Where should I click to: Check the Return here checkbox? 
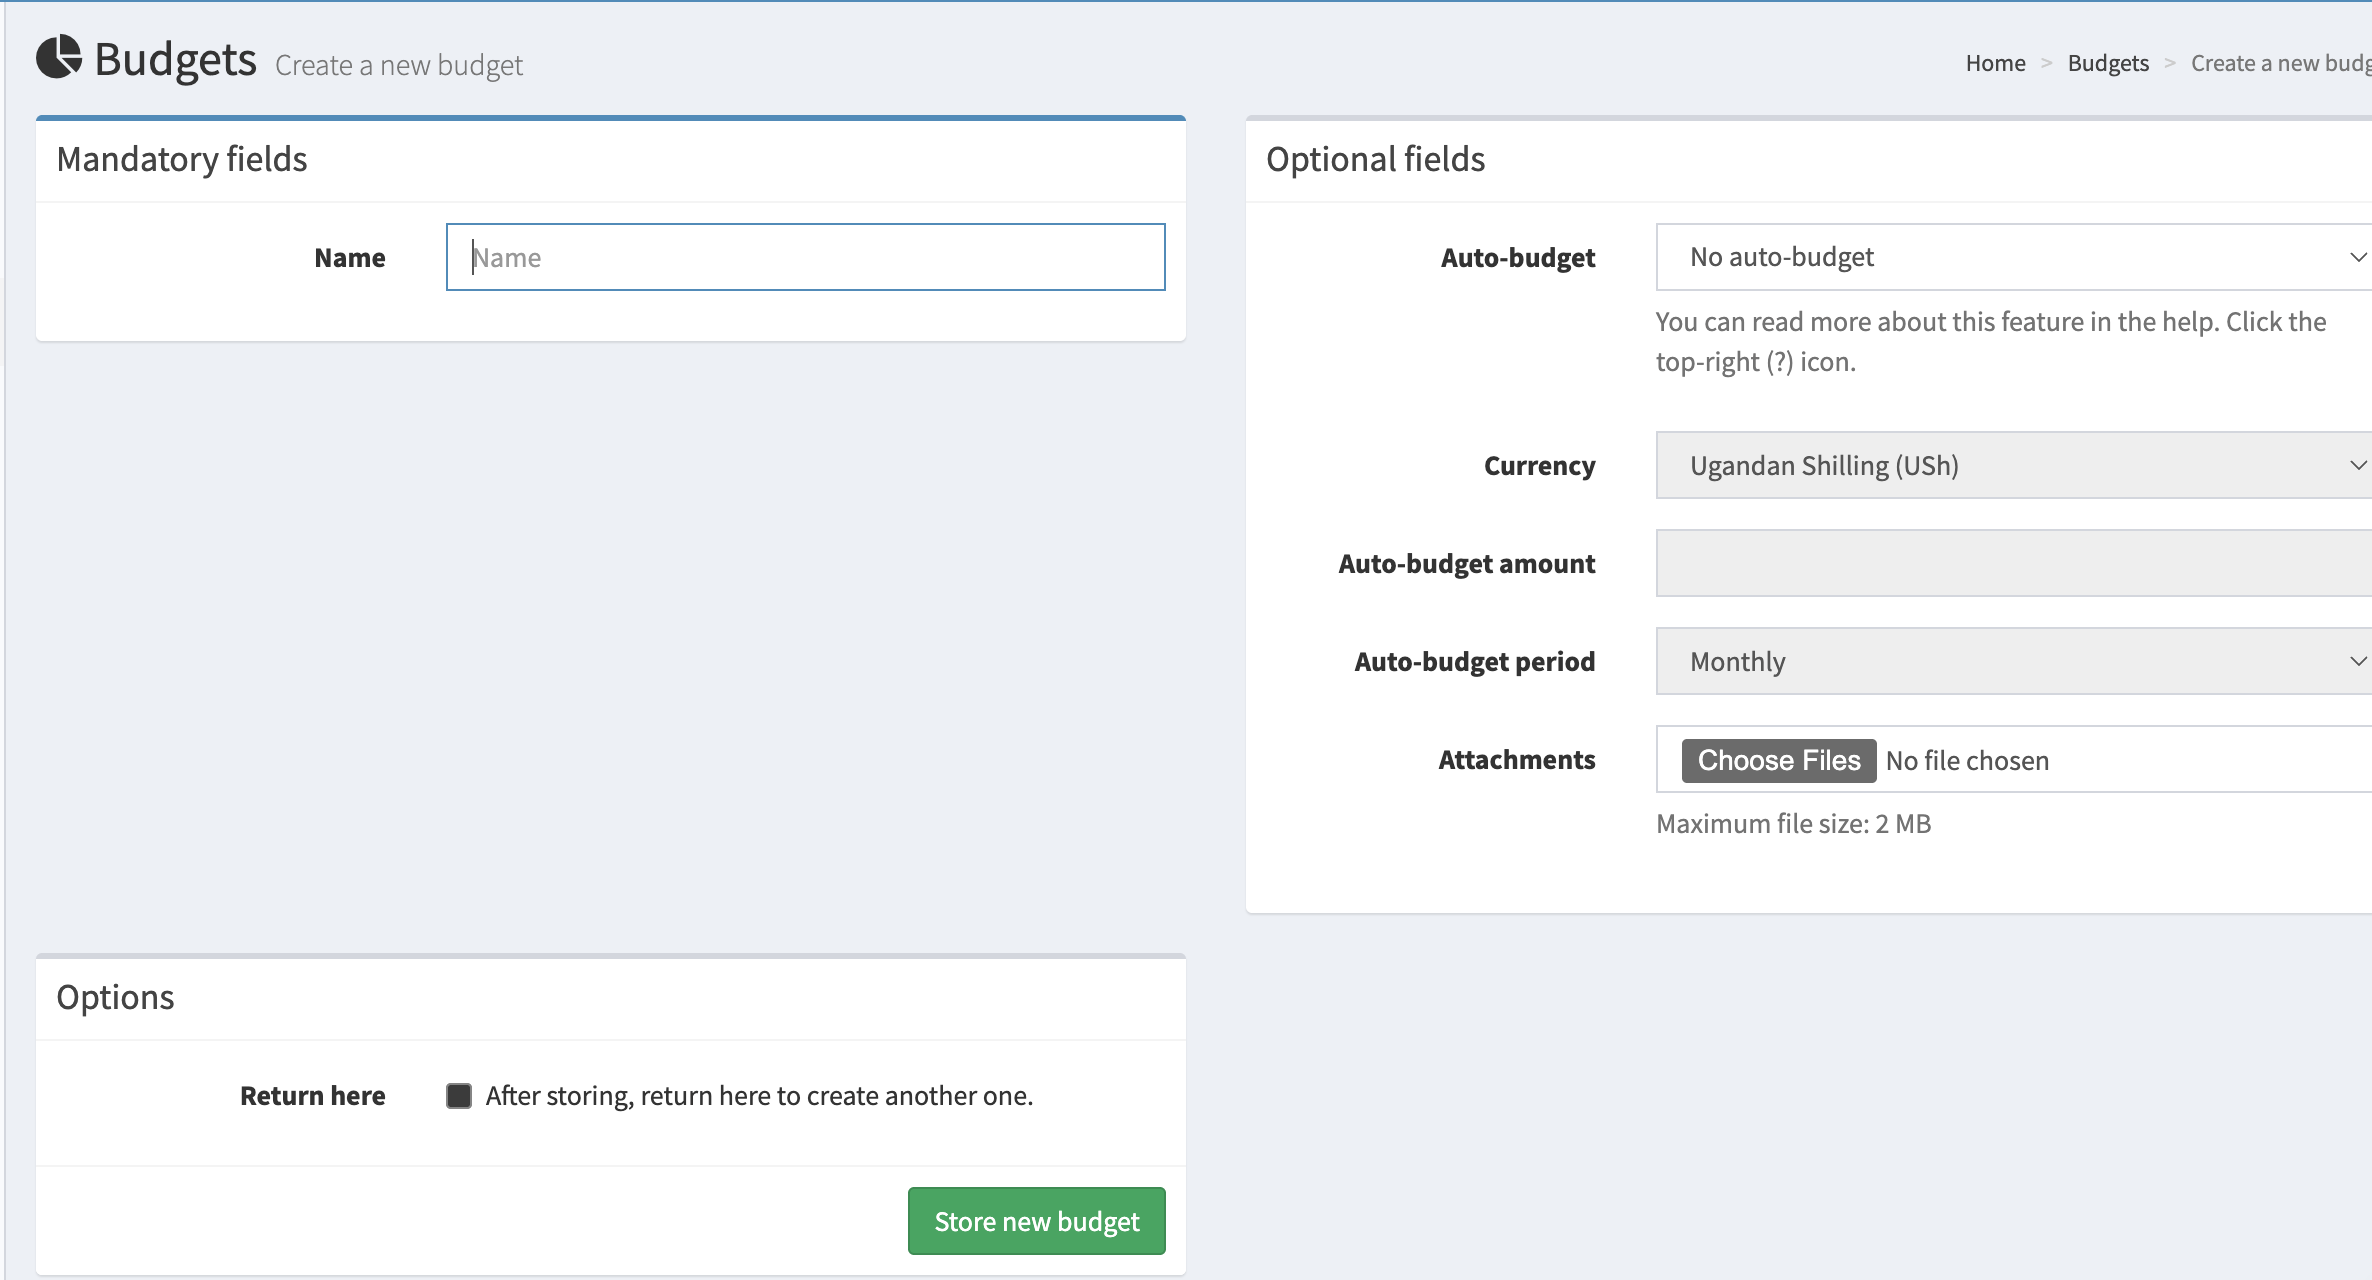click(x=459, y=1096)
